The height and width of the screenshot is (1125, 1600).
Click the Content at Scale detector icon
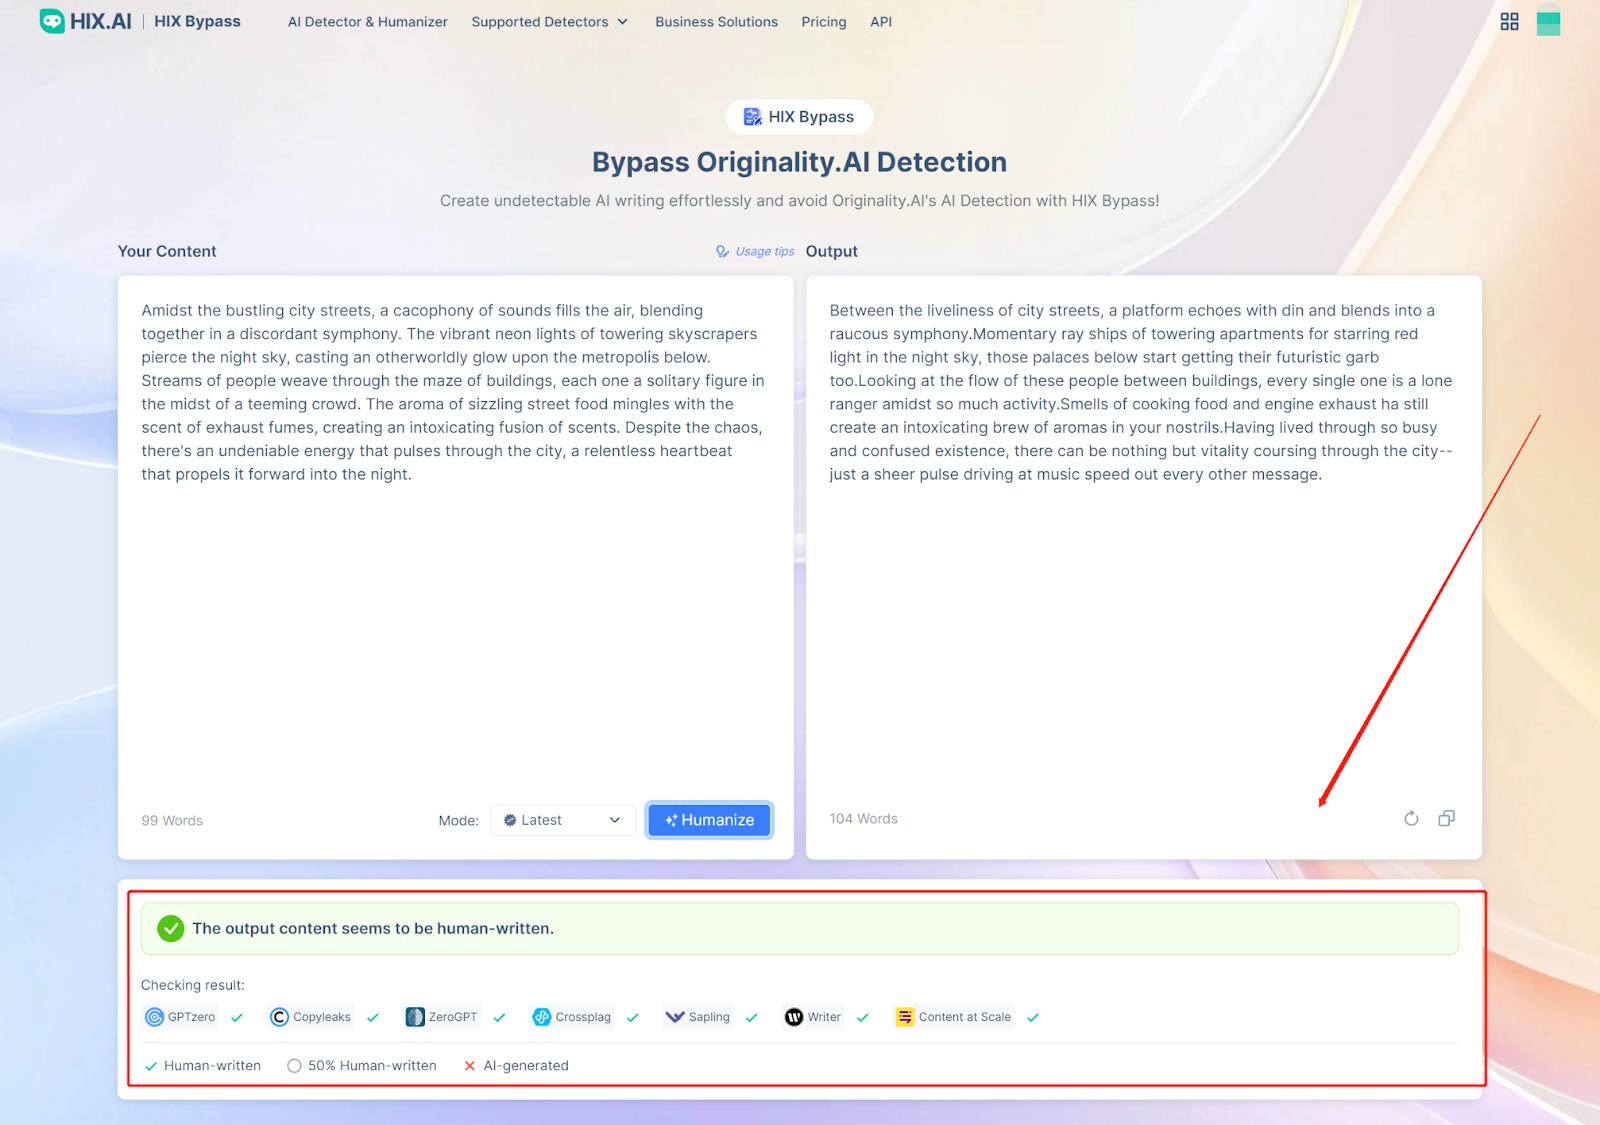905,1017
